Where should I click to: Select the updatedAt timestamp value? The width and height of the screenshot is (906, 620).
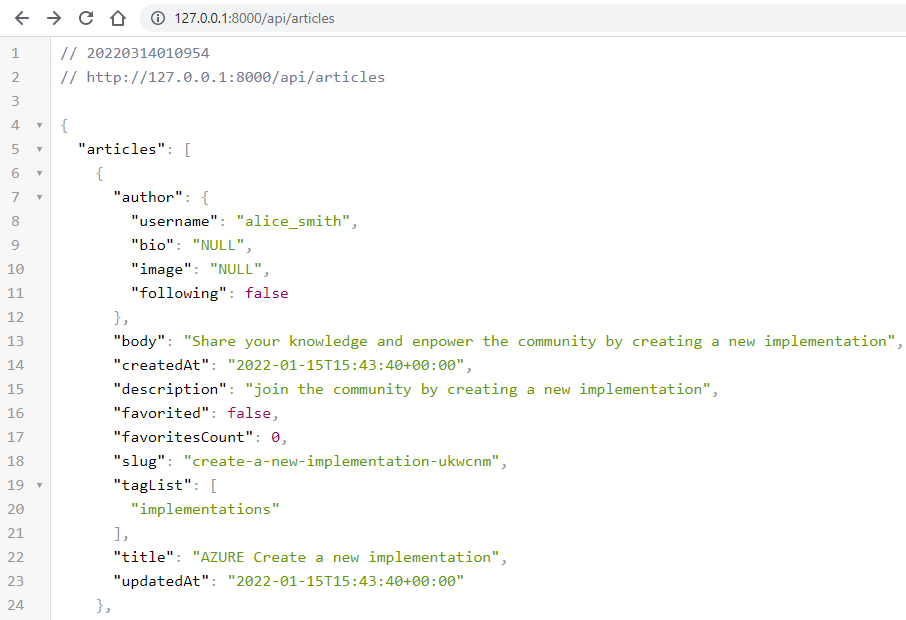pyautogui.click(x=346, y=581)
